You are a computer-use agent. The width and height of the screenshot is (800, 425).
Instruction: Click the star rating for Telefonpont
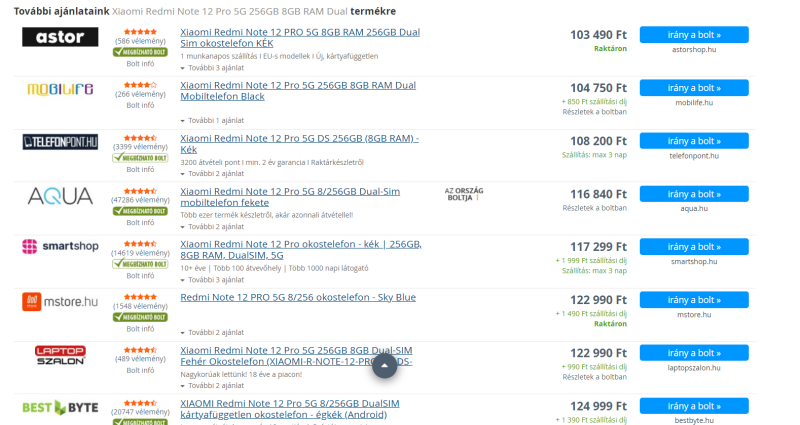(140, 138)
